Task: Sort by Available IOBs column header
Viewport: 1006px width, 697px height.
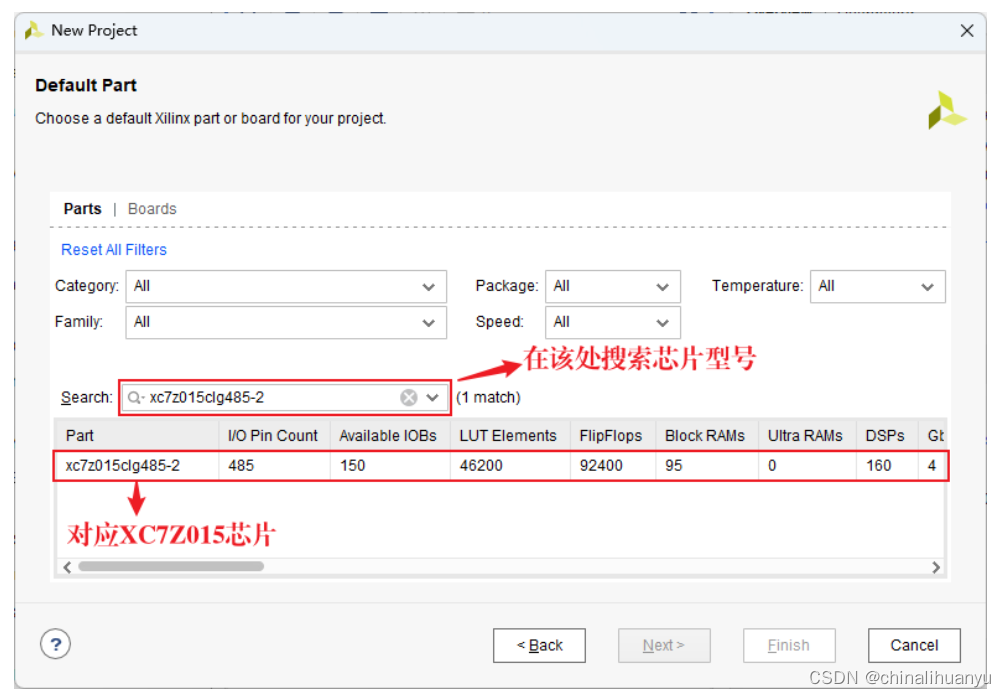Action: 389,436
